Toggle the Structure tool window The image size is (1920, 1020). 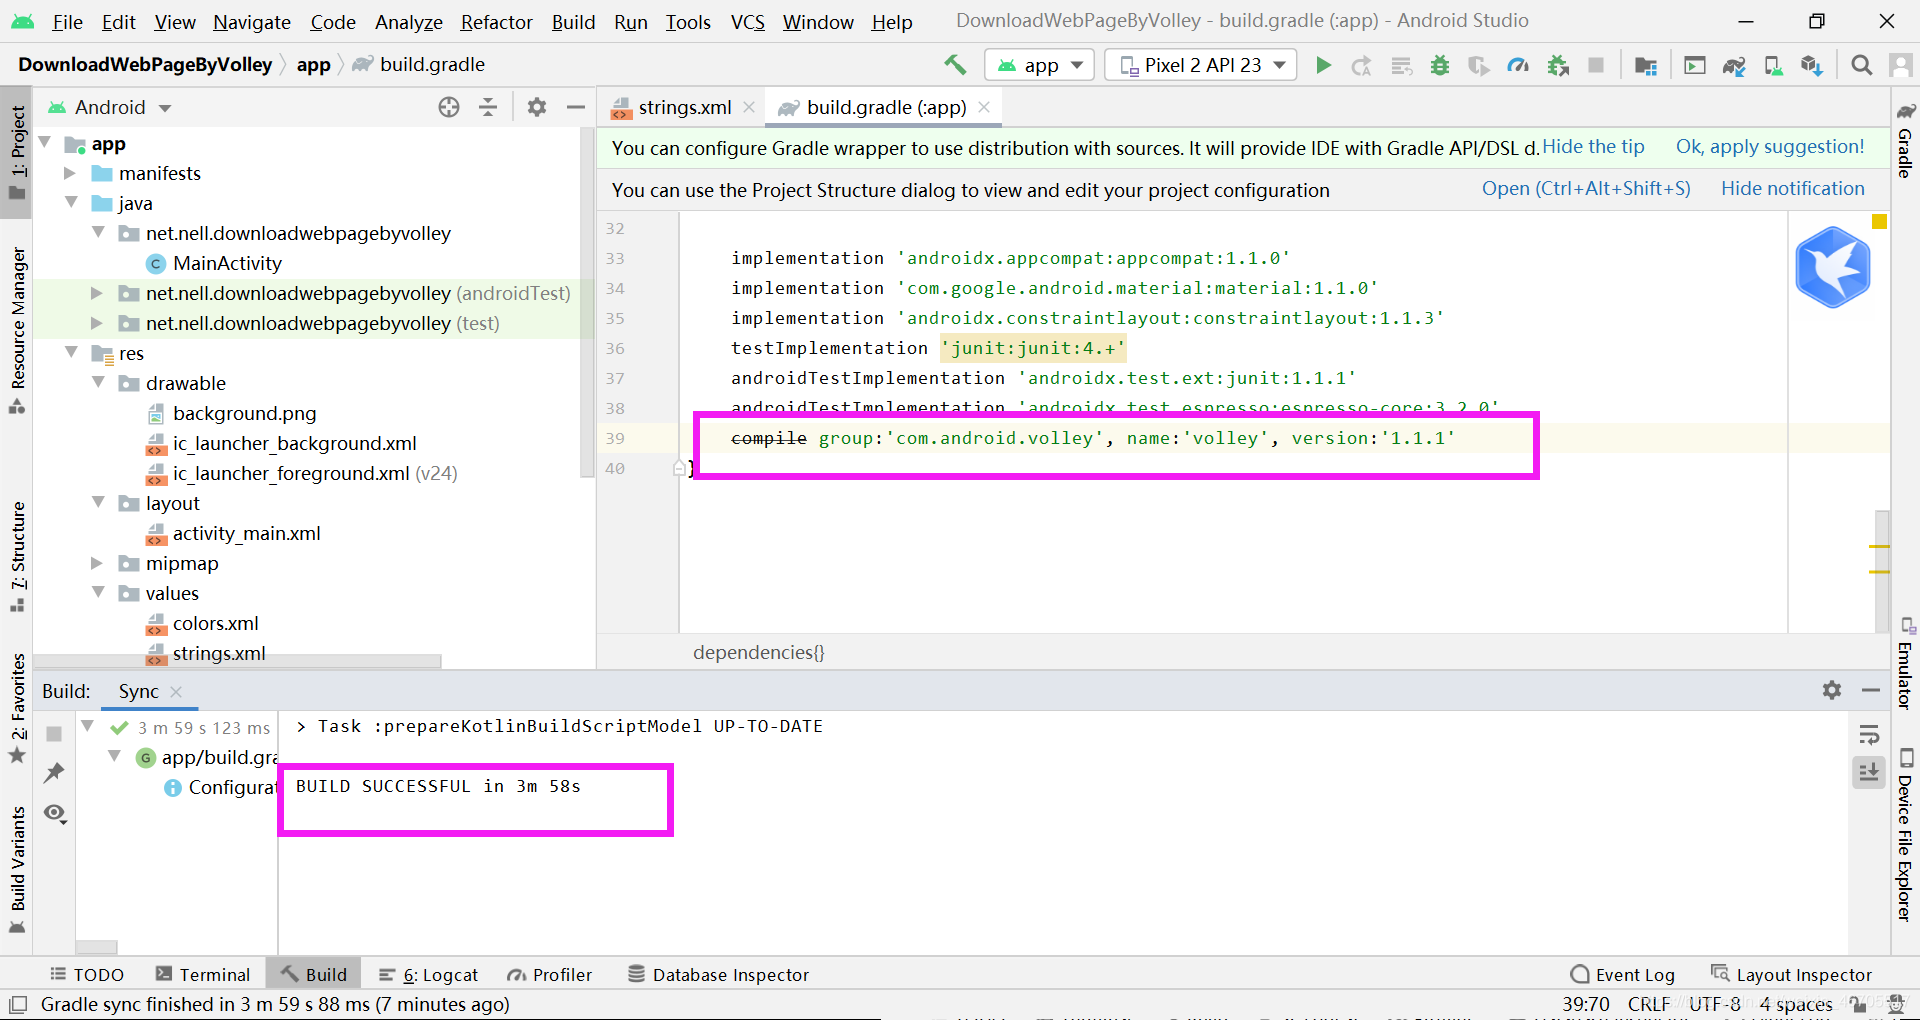[x=17, y=557]
